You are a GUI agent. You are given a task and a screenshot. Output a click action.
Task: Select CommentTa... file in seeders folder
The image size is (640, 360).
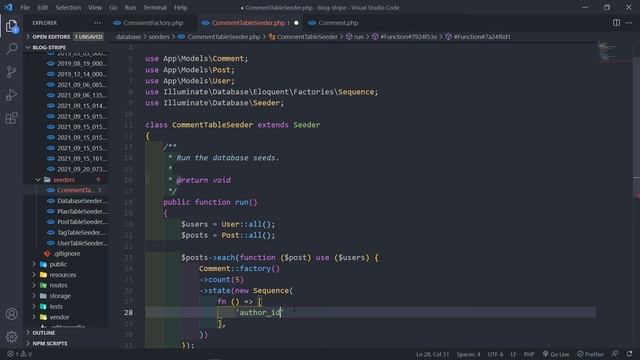click(76, 190)
